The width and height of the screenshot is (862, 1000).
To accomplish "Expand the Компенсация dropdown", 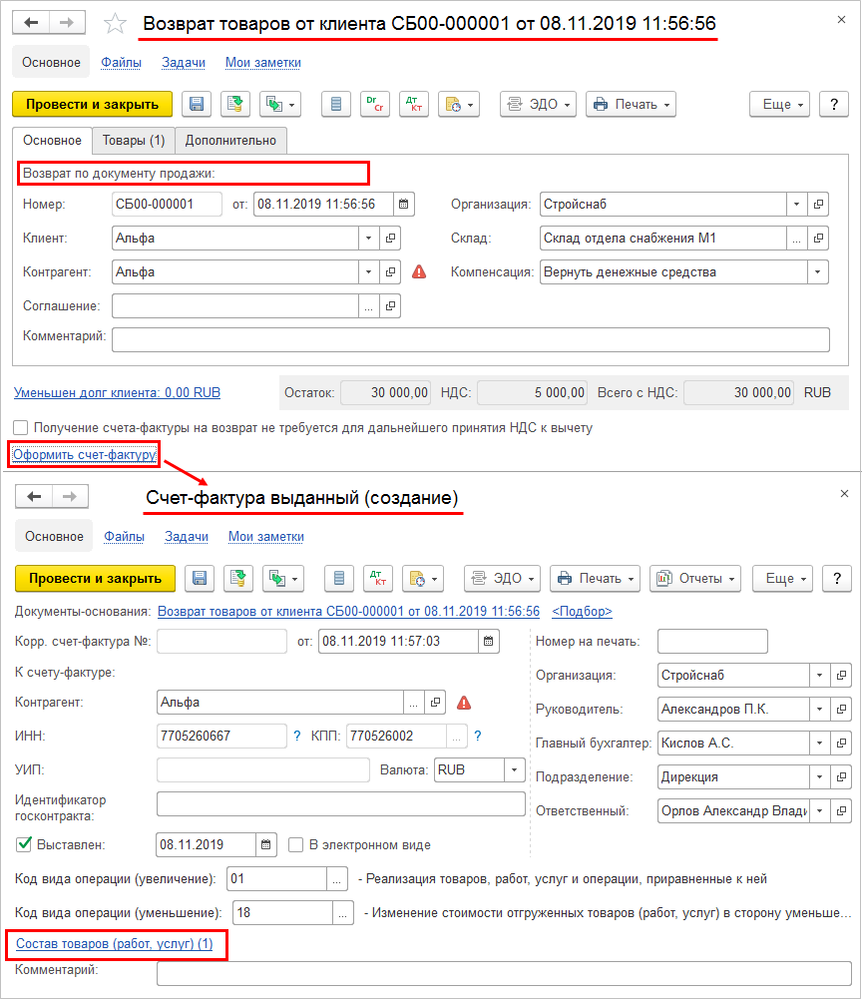I will point(818,272).
